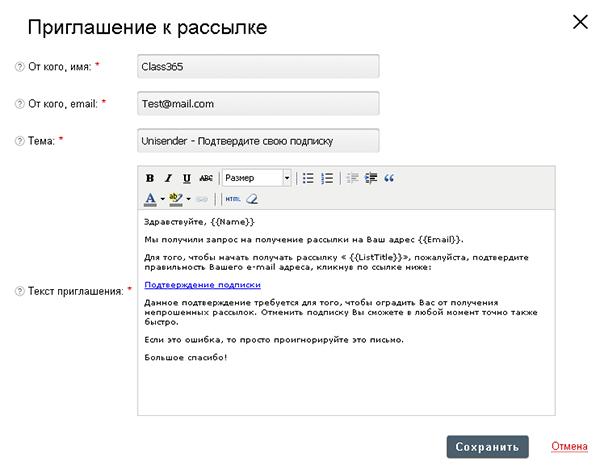
Task: Show help for От кого, email
Action: click(19, 104)
